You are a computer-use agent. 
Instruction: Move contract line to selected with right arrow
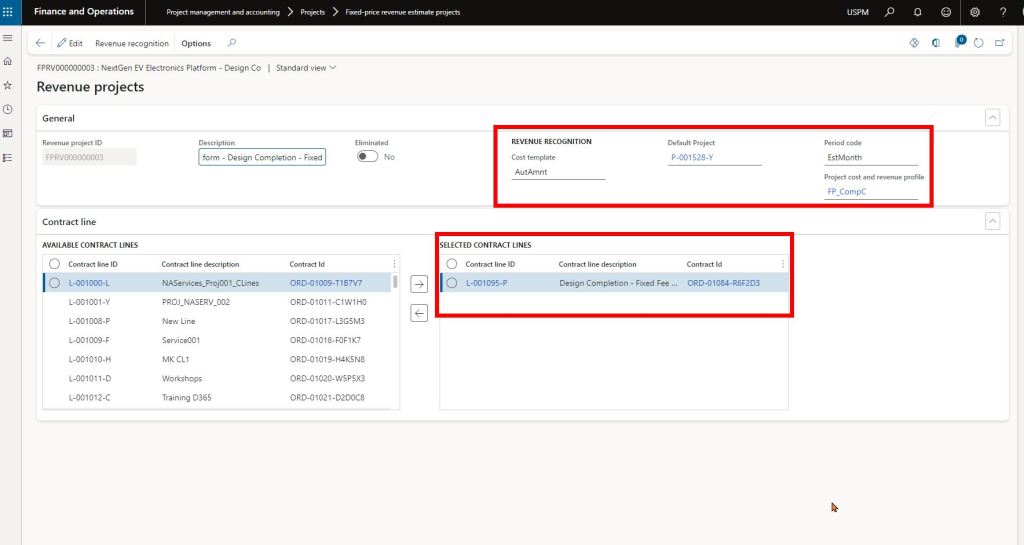tap(419, 284)
